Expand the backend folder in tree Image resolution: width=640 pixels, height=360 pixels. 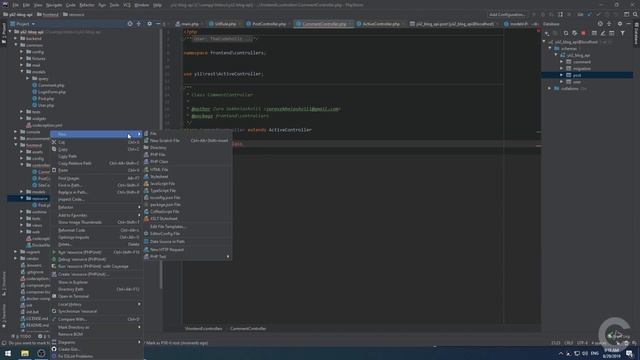(16, 38)
